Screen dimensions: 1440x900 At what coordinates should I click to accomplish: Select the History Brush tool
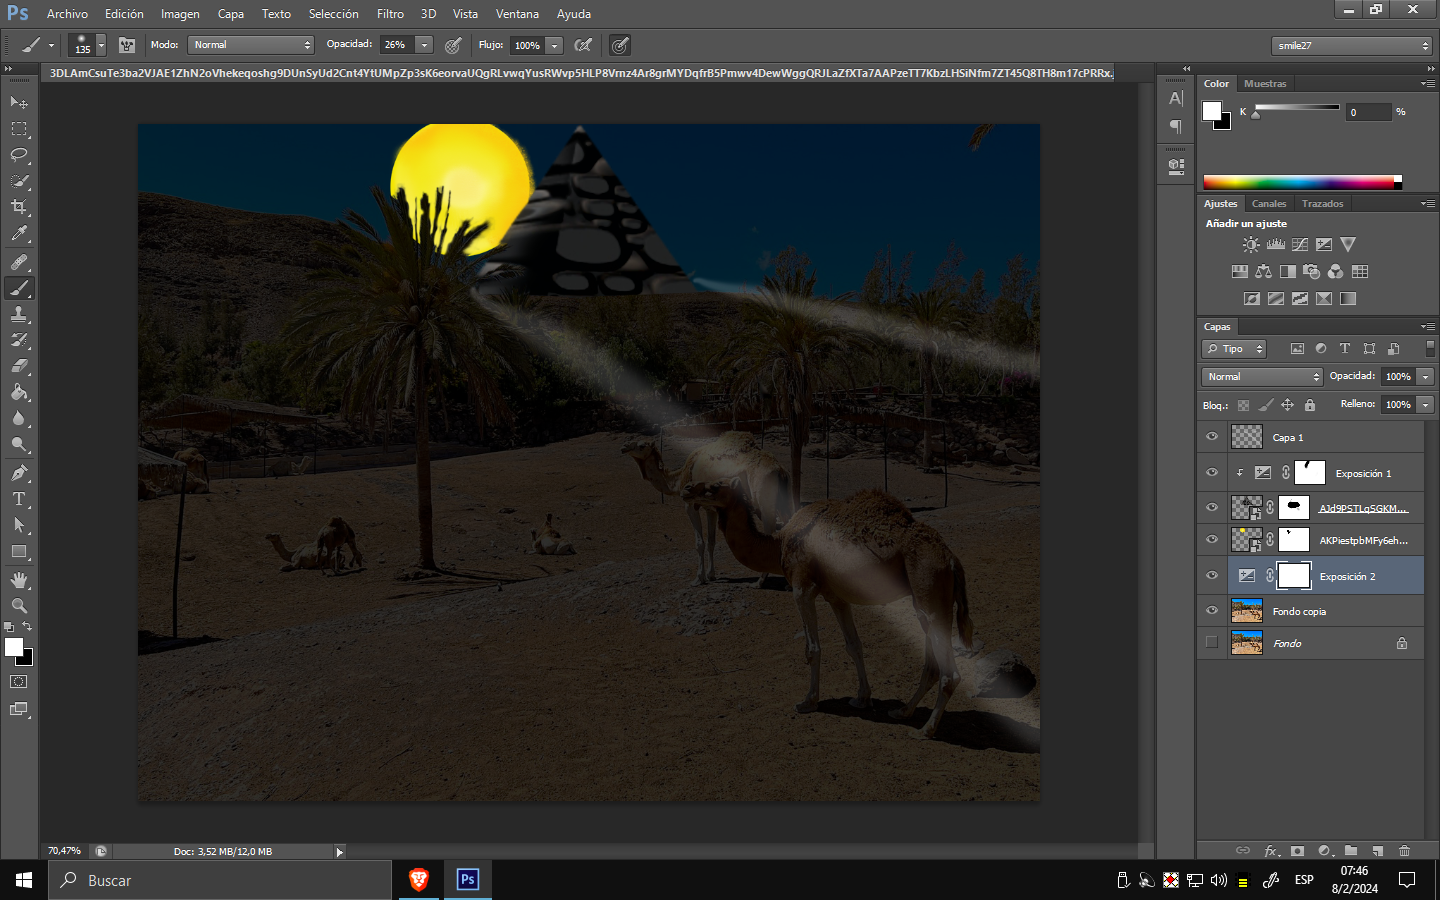pos(19,340)
